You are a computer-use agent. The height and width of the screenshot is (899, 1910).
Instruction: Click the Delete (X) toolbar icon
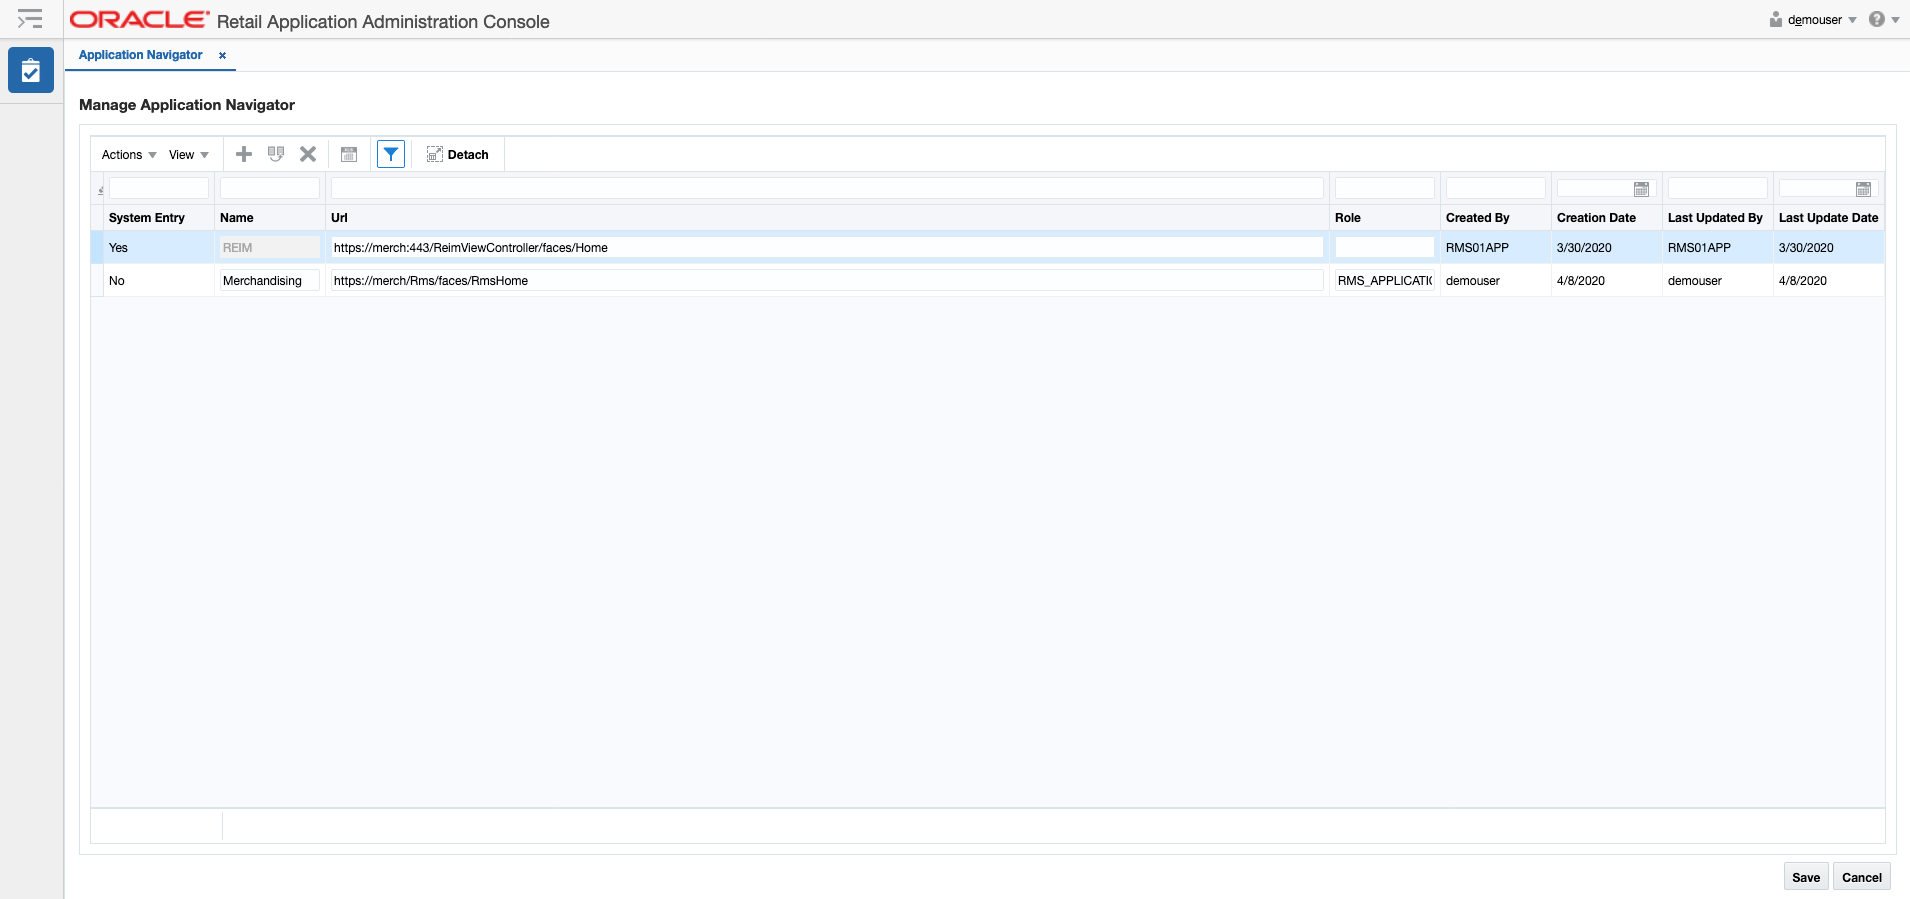308,154
